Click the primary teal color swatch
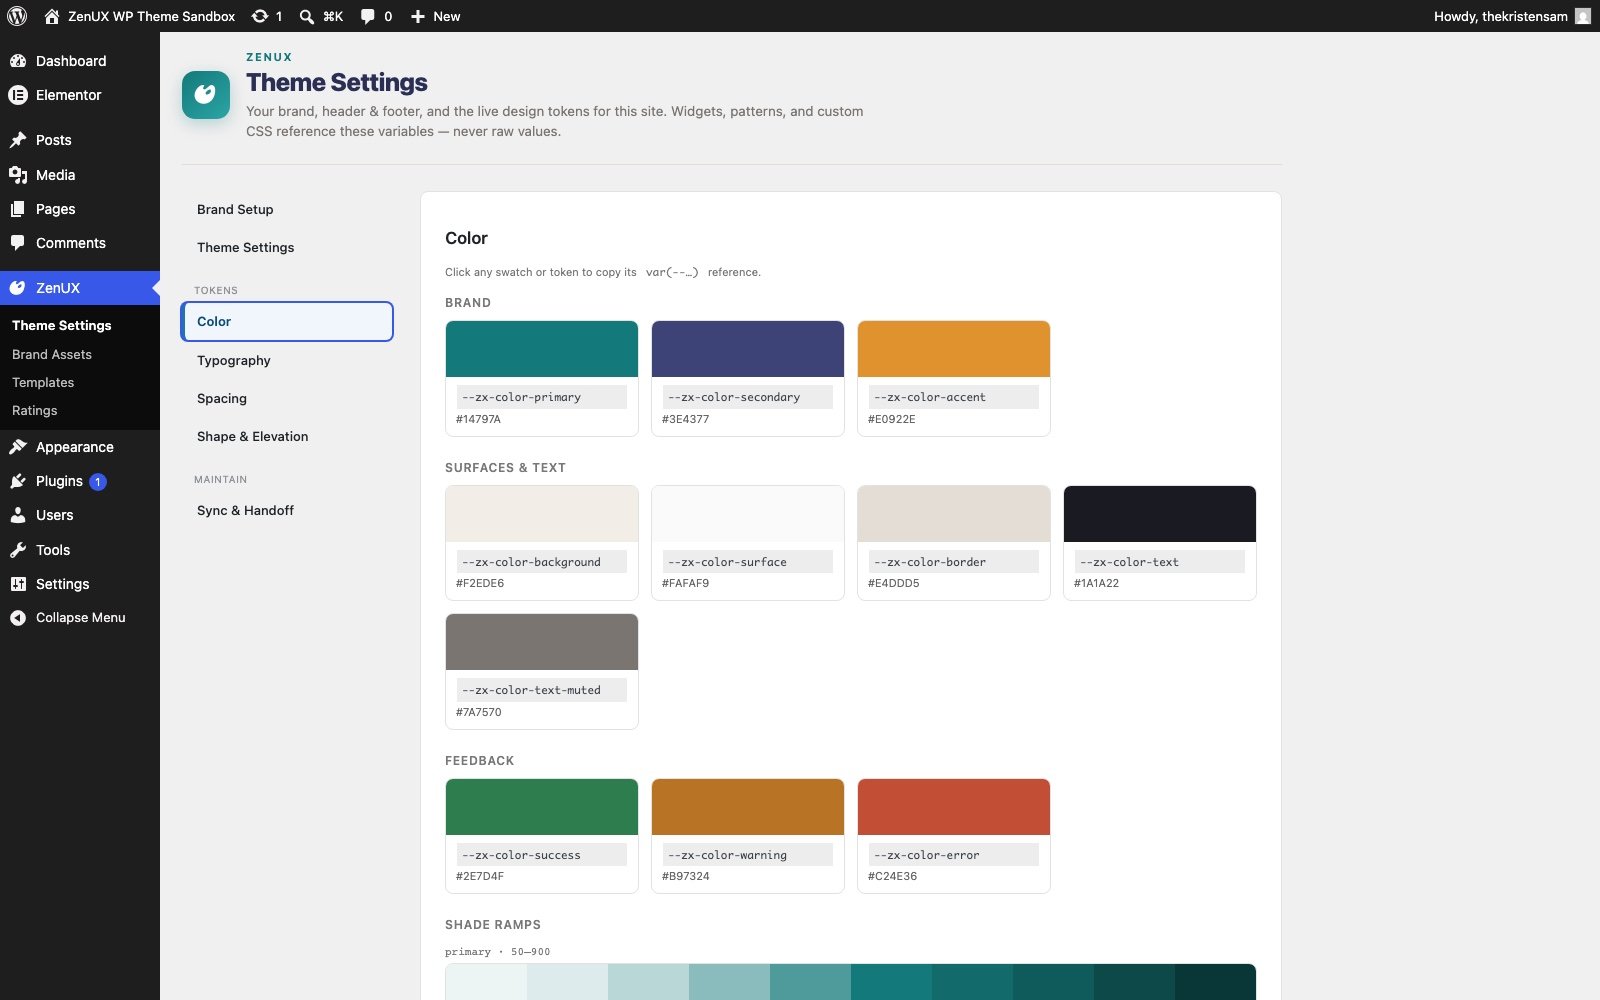1600x1000 pixels. coord(542,349)
